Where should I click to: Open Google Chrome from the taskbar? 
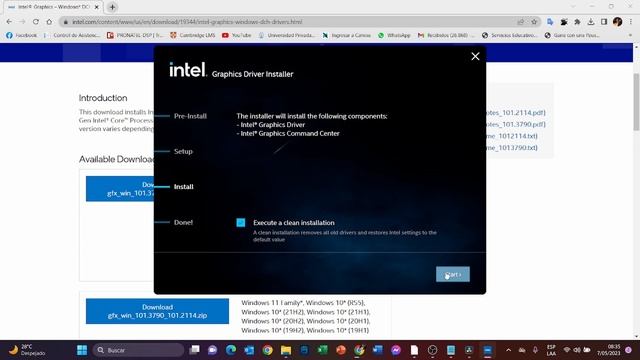tap(268, 350)
